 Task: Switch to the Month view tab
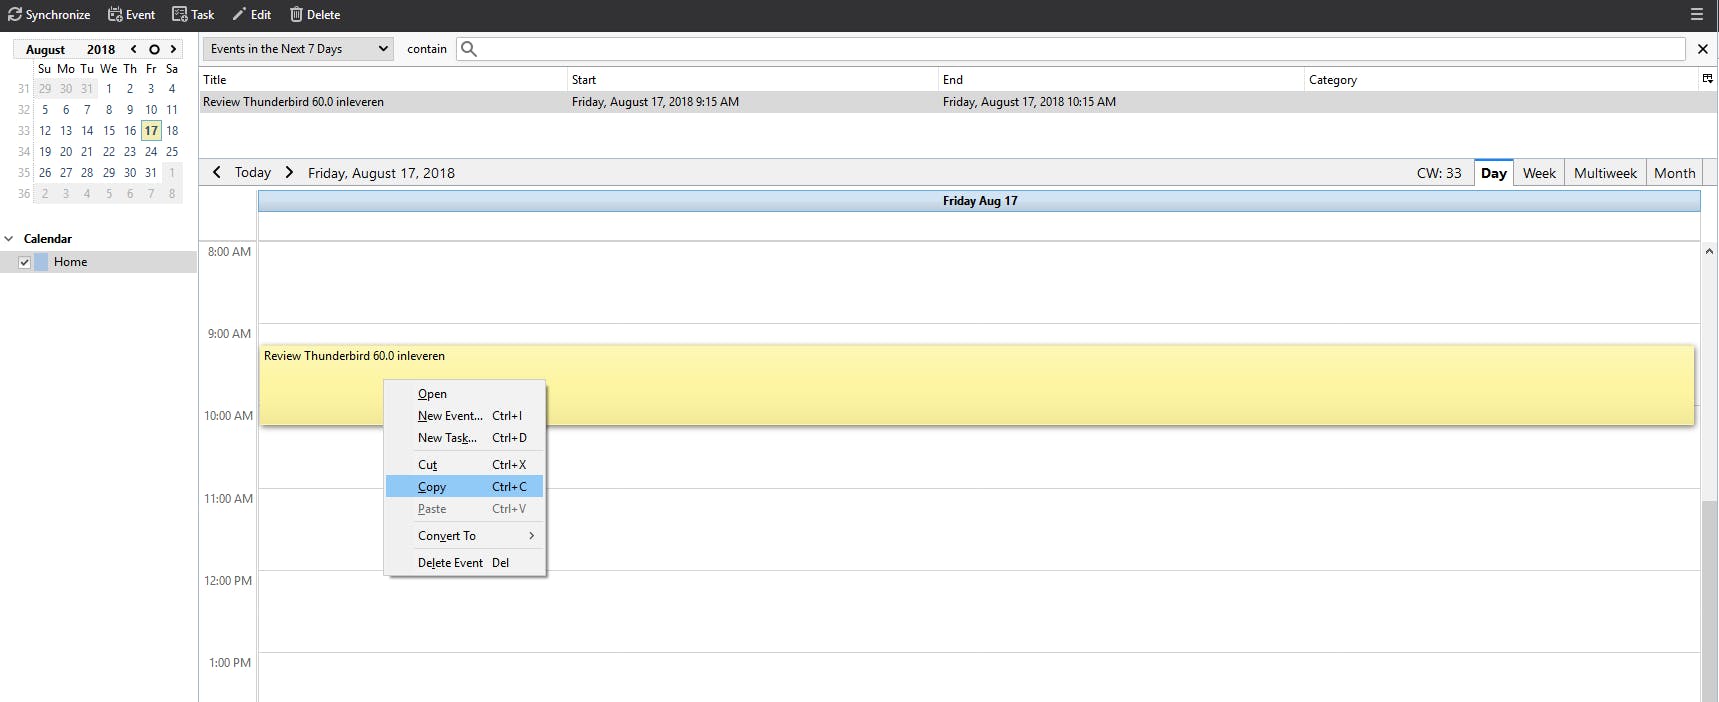tap(1674, 173)
